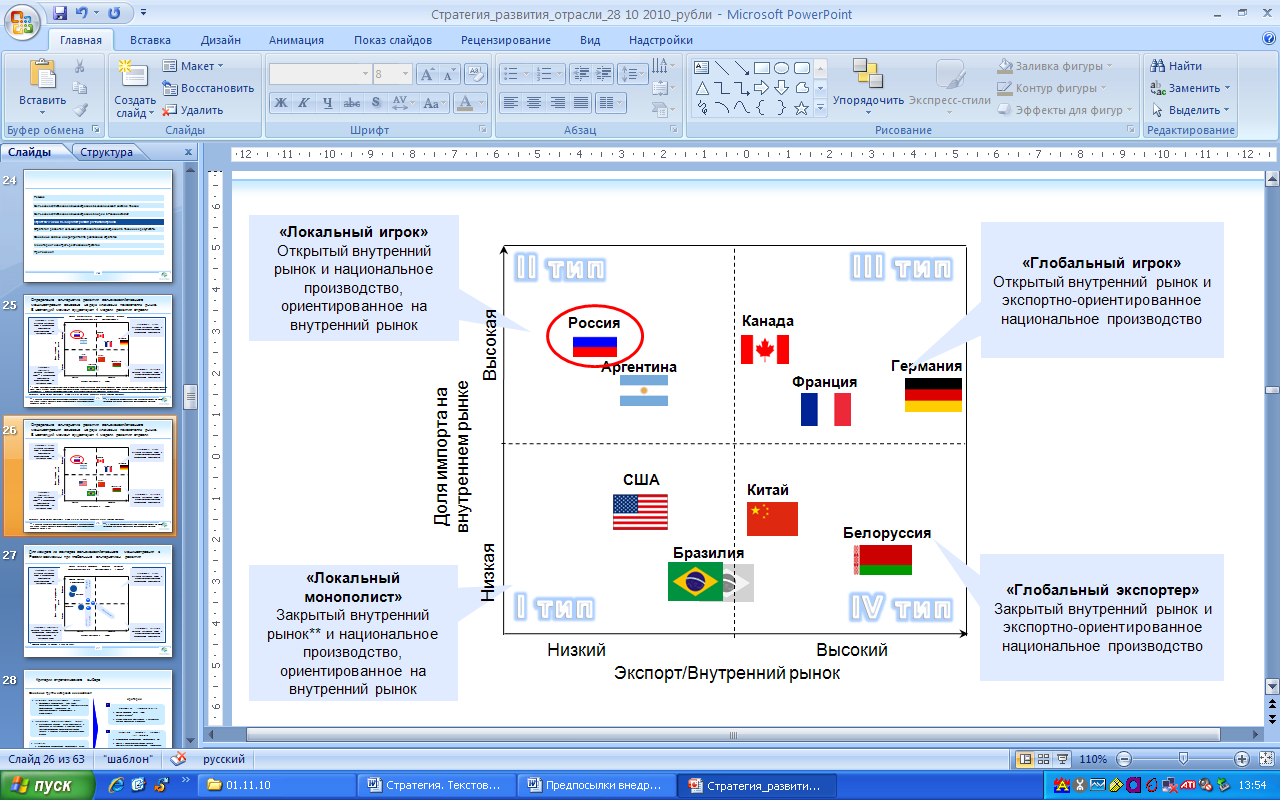This screenshot has width=1280, height=800.
Task: Open the Вставка ribbon tab
Action: click(x=150, y=40)
